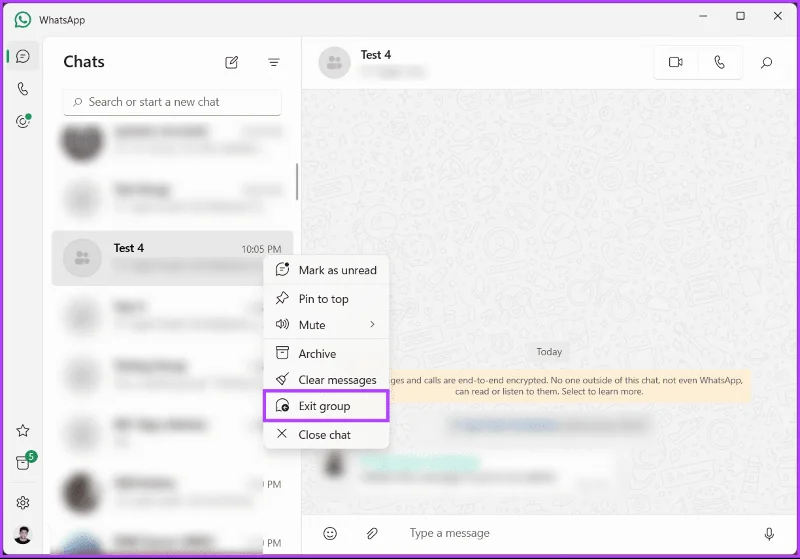The width and height of the screenshot is (800, 559).
Task: Maximize the WhatsApp window
Action: (740, 16)
